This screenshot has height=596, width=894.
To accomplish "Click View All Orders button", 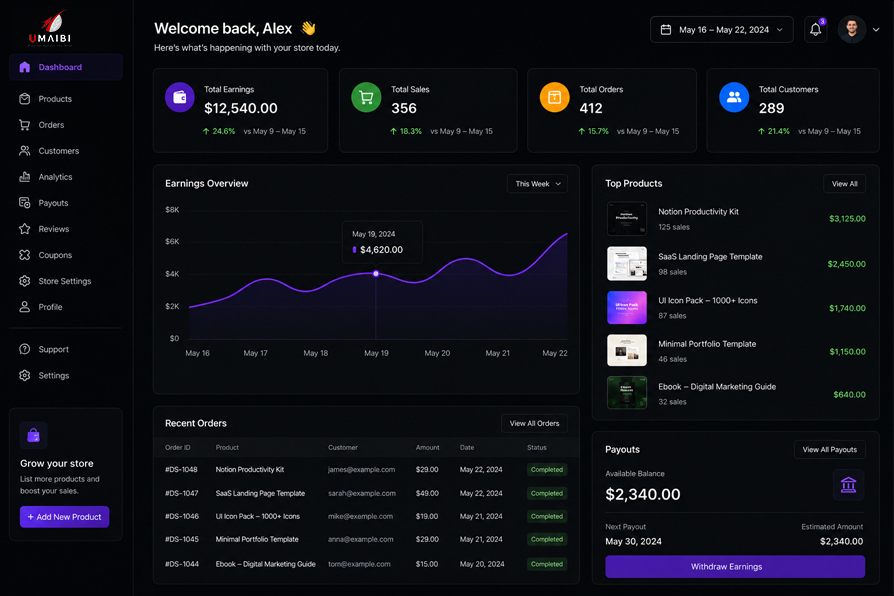I will pos(534,423).
